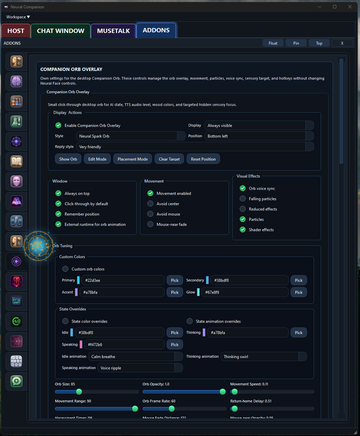360x436 pixels.
Task: Open the purple brain addon in sidebar
Action: point(16,81)
